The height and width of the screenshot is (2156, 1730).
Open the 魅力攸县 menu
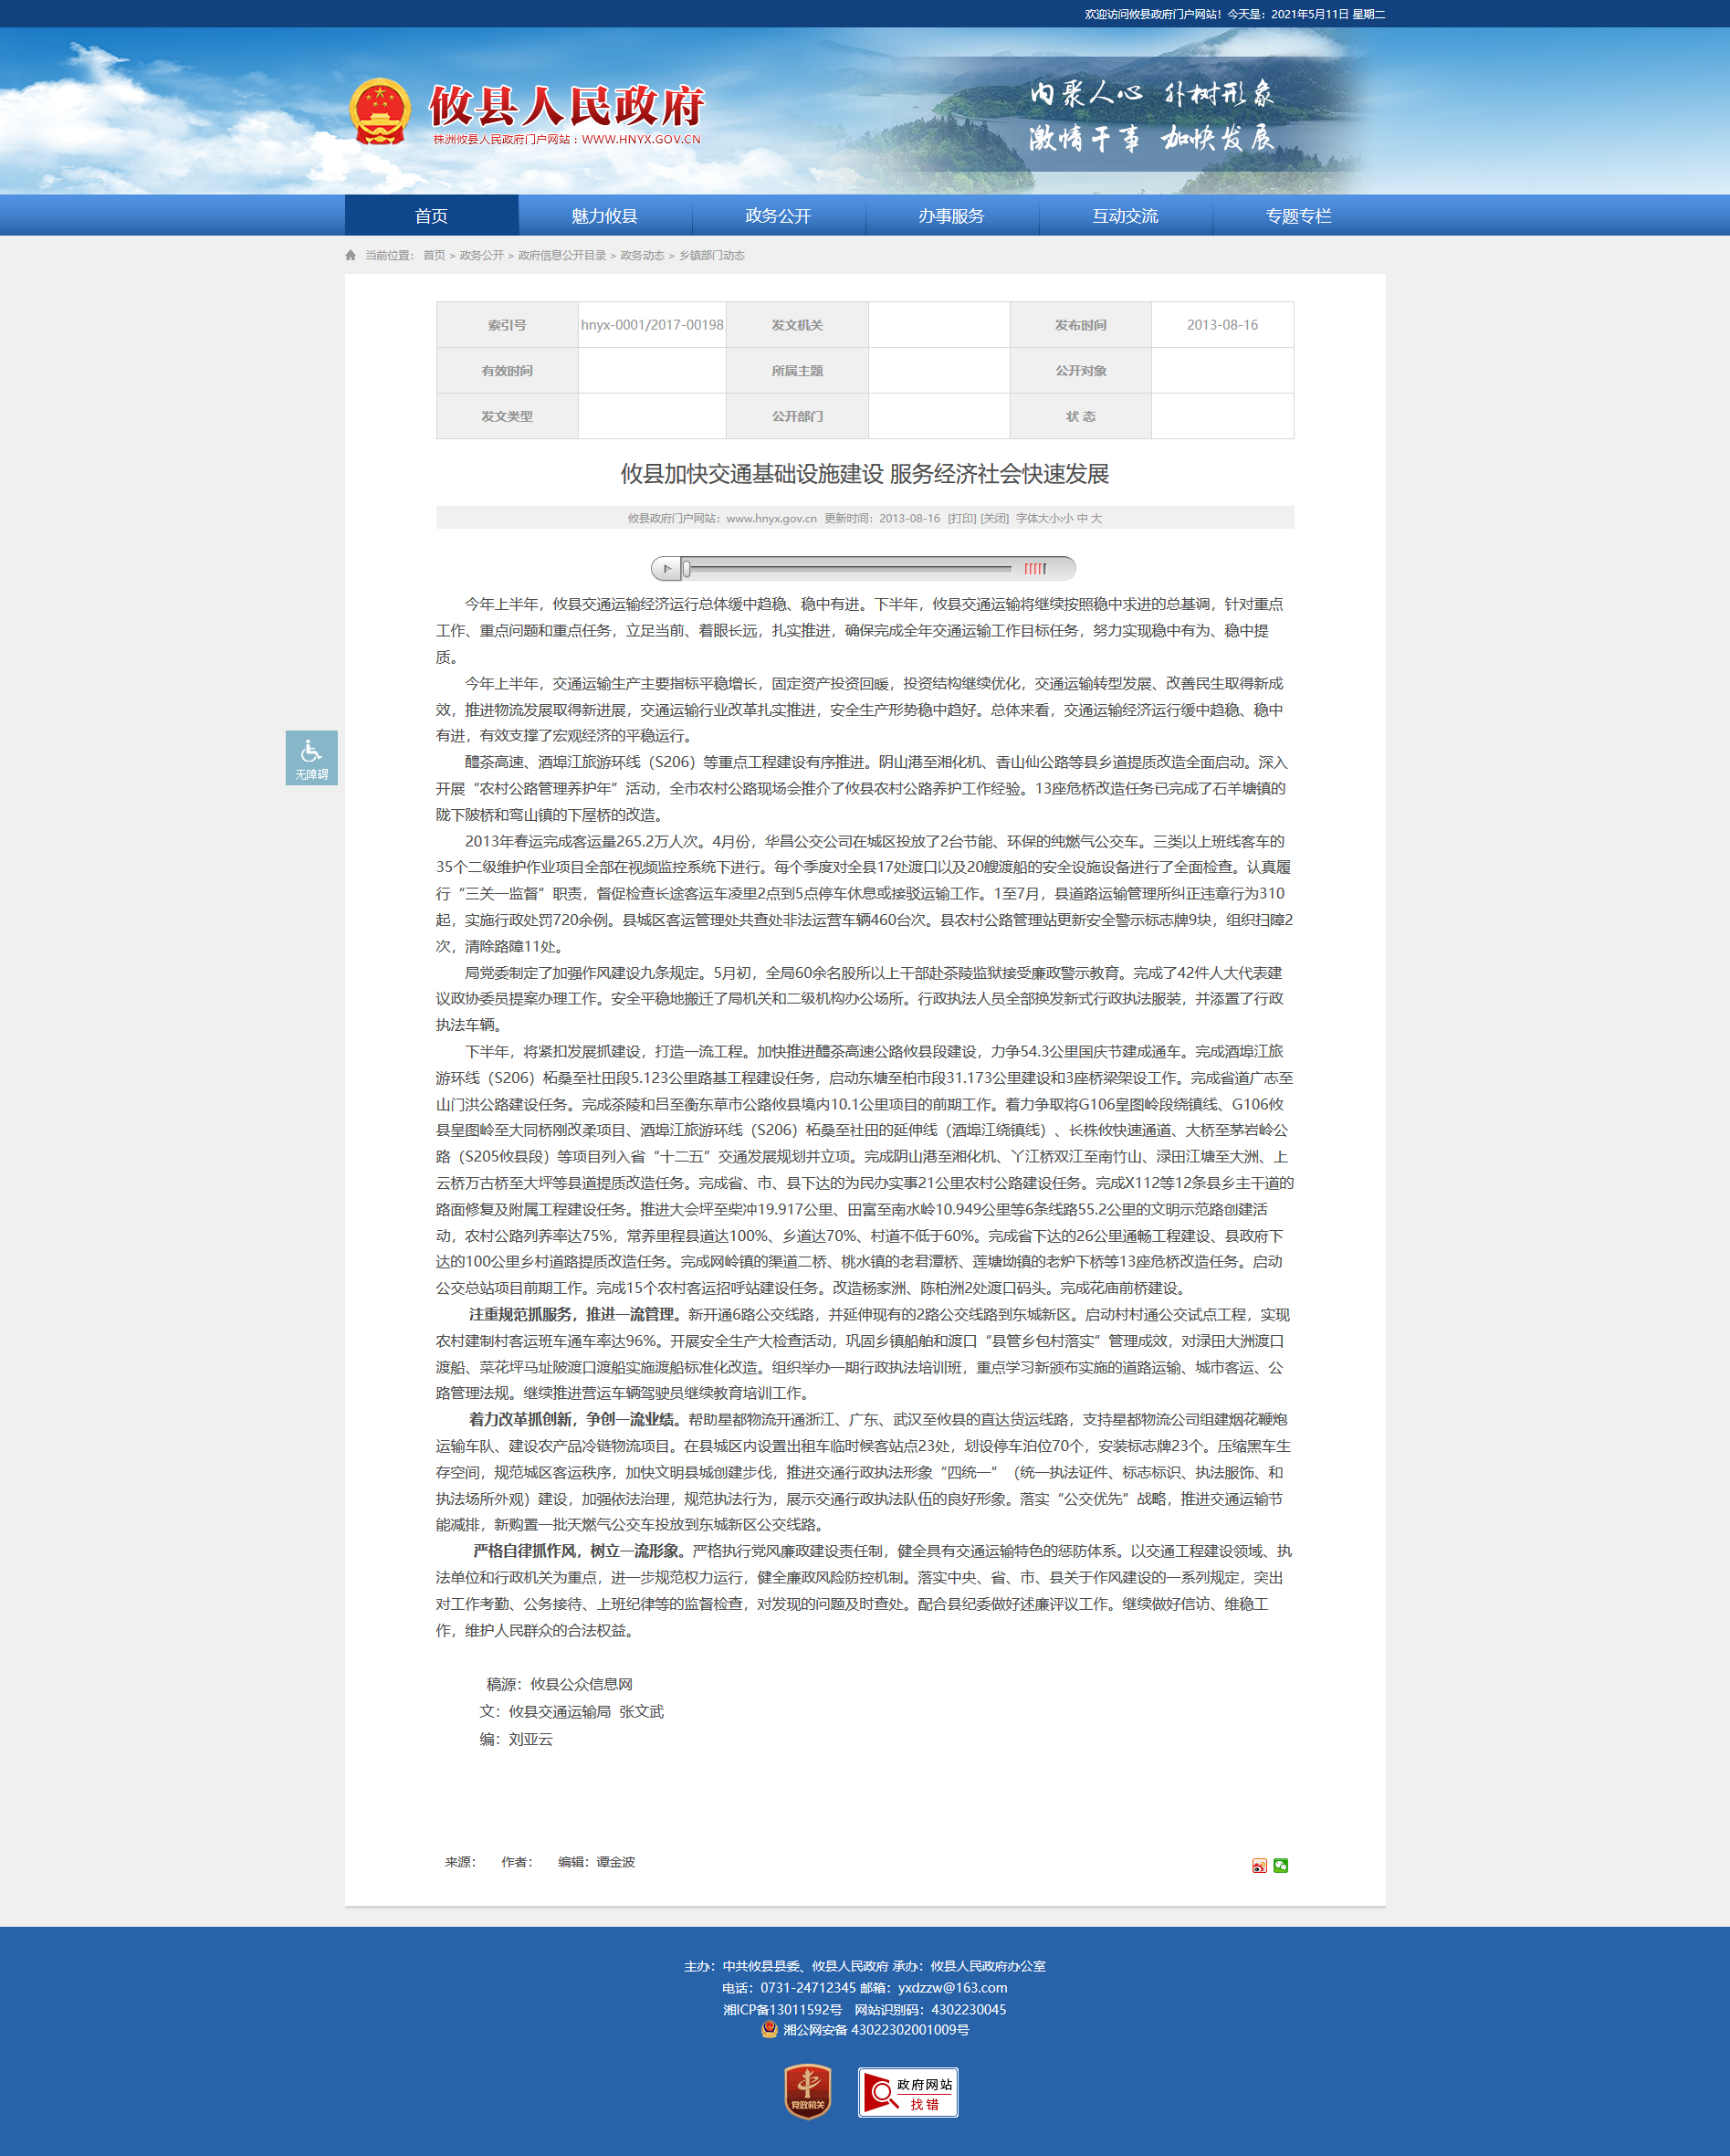click(x=604, y=216)
